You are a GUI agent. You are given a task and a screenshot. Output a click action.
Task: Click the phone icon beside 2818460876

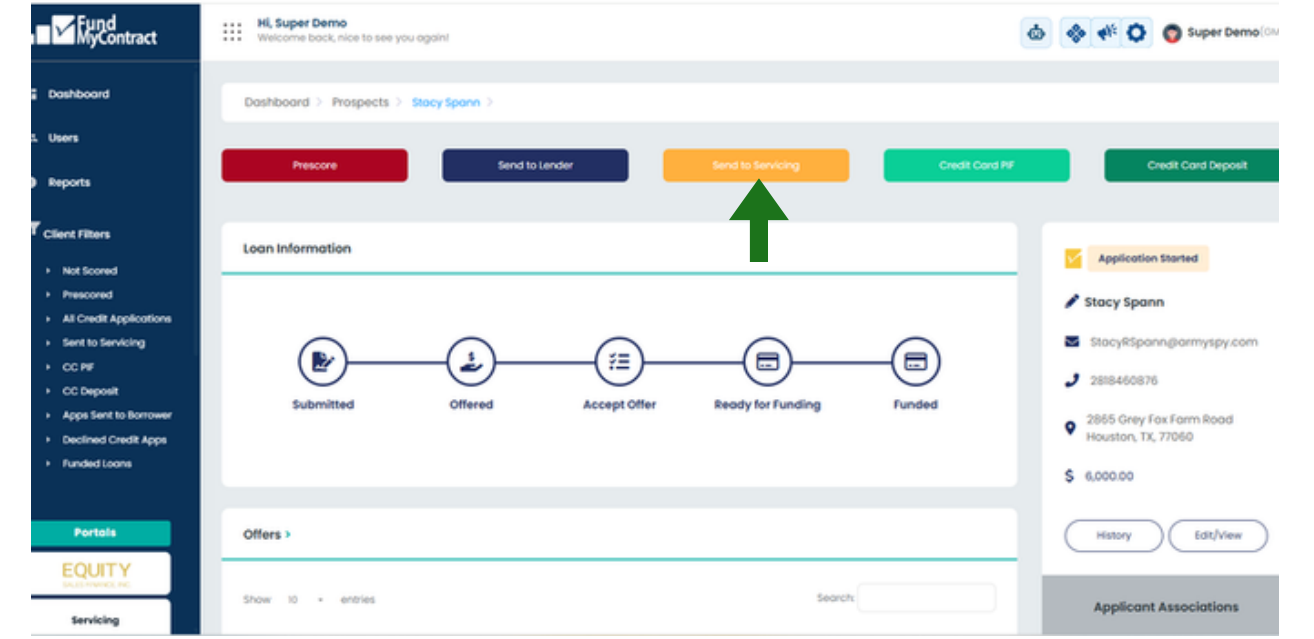(1072, 380)
